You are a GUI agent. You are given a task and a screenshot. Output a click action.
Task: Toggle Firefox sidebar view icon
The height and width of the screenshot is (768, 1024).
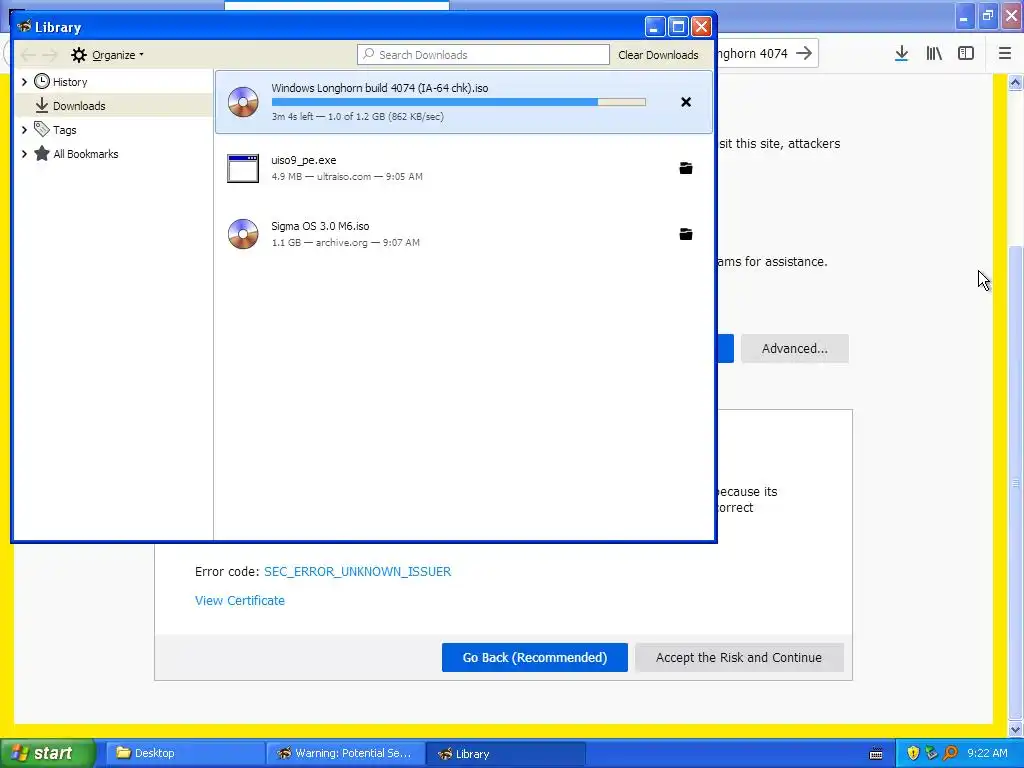[x=966, y=54]
